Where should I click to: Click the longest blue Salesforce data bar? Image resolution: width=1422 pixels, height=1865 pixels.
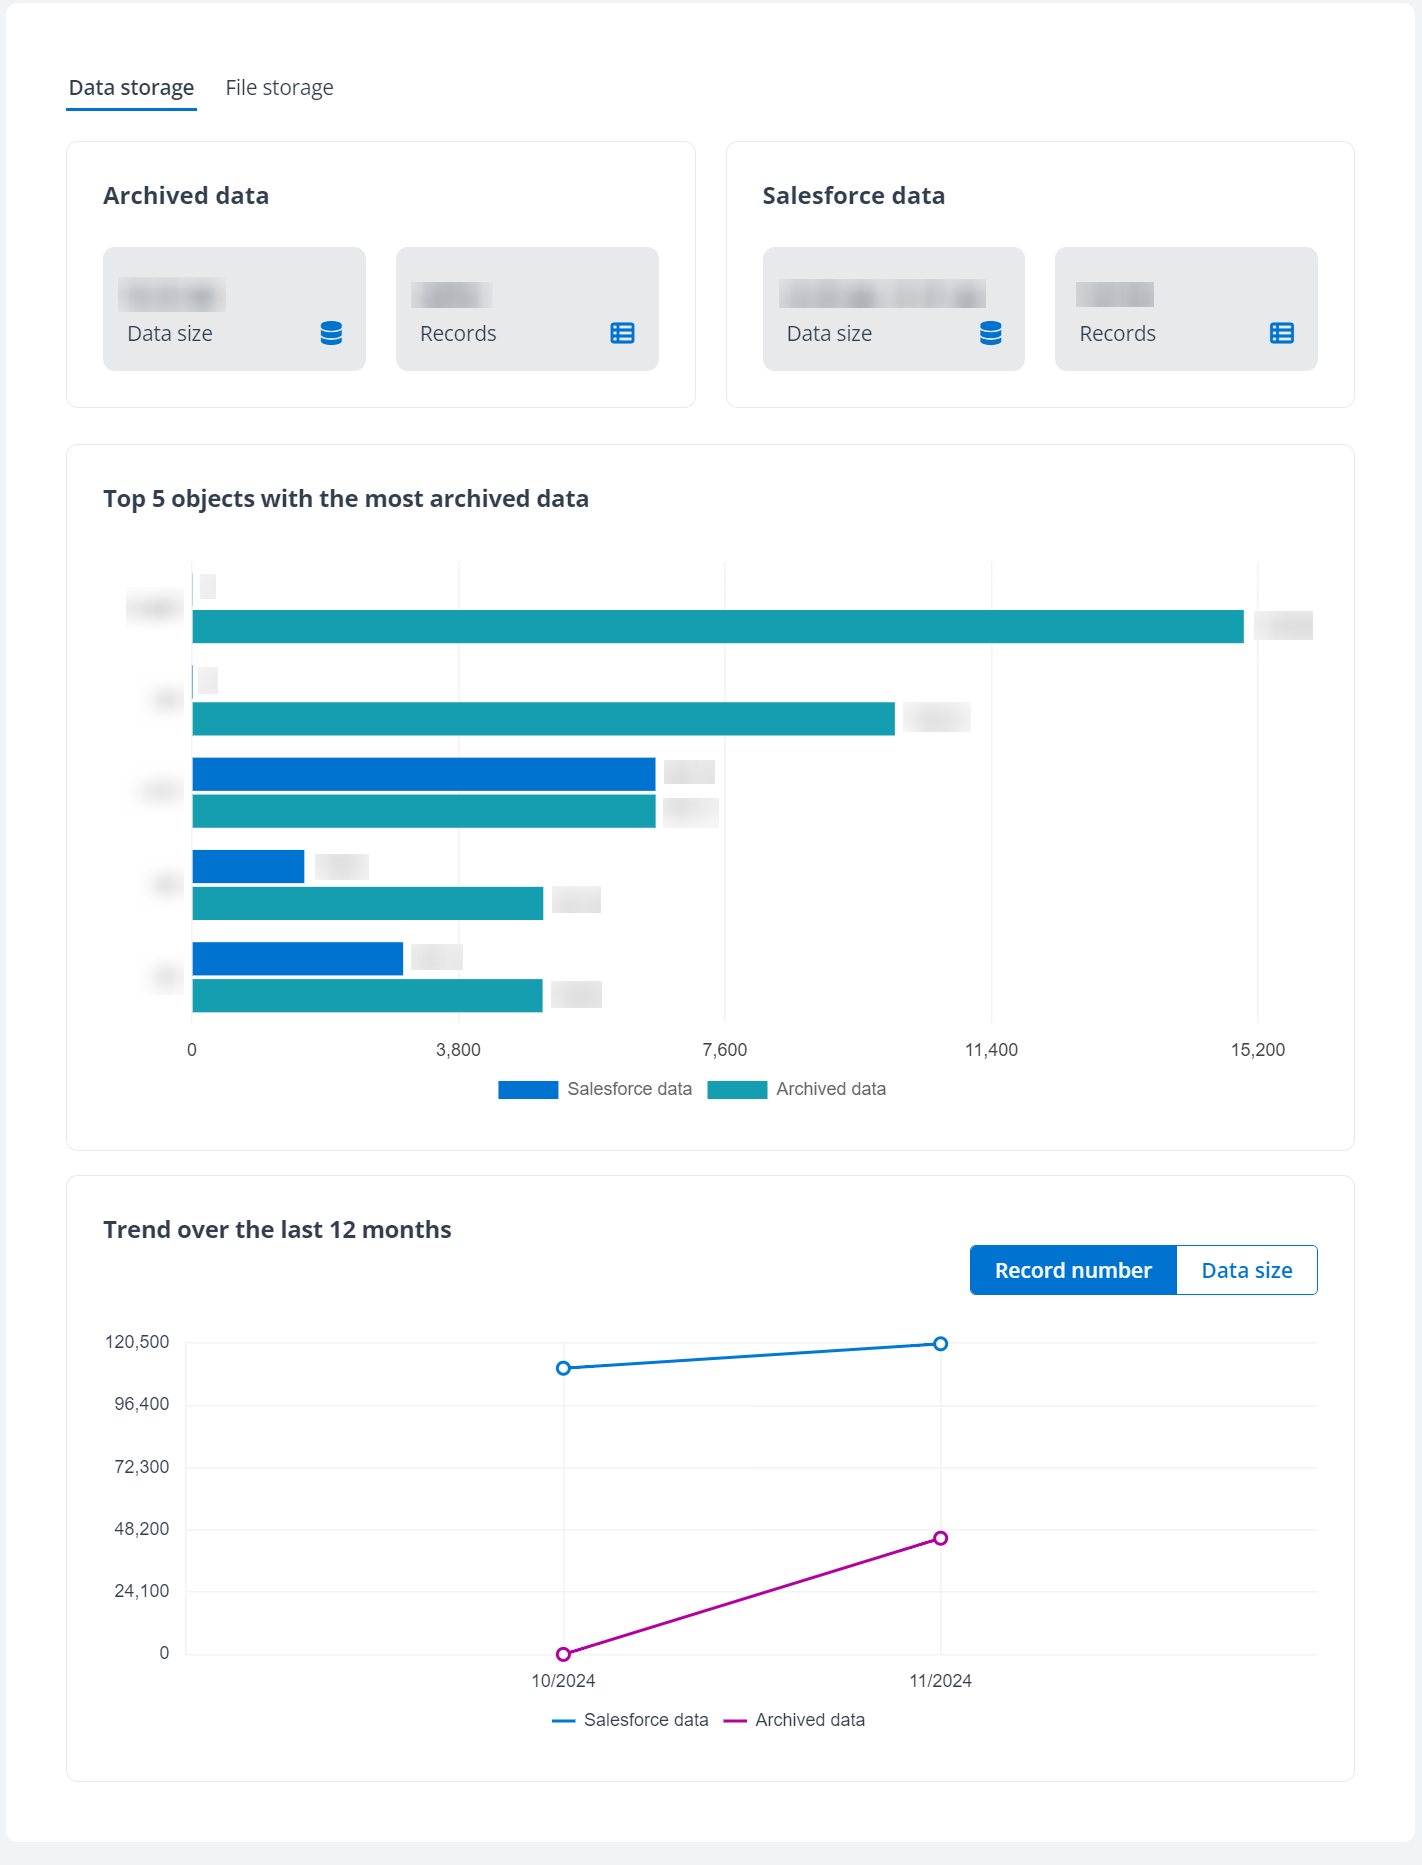(x=423, y=774)
